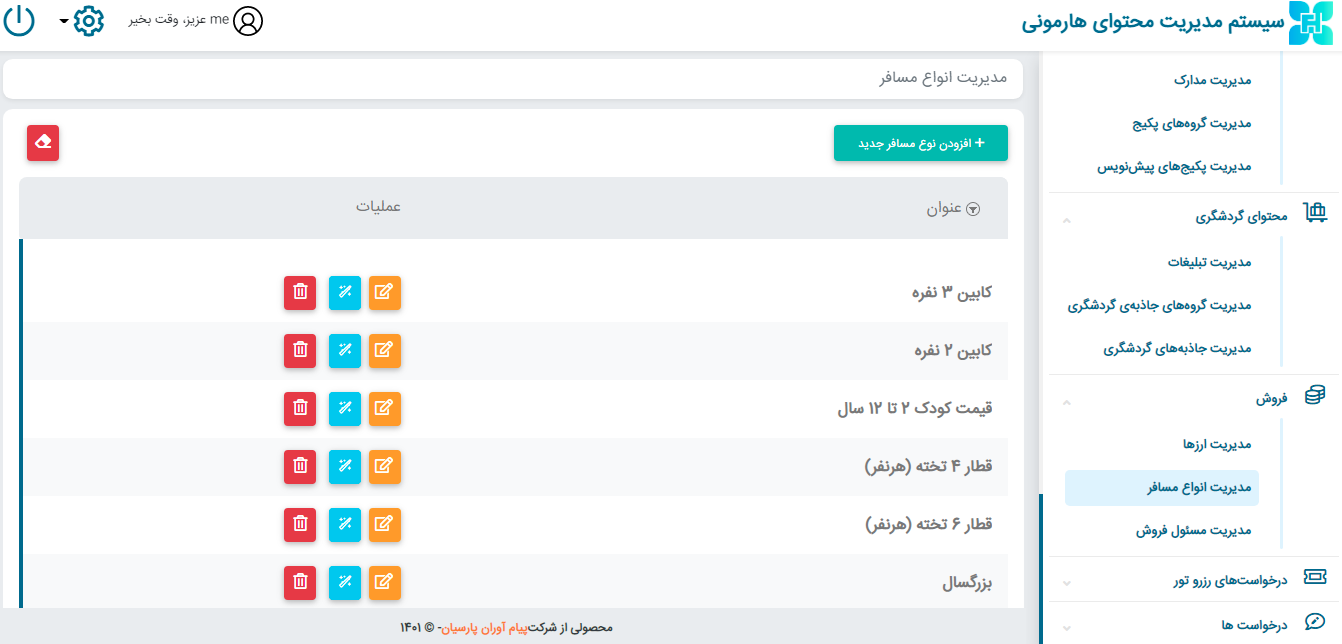Viewport: 1342px width, 644px height.
Task: Click the blue wand icon for بزرگسال
Action: click(x=344, y=582)
